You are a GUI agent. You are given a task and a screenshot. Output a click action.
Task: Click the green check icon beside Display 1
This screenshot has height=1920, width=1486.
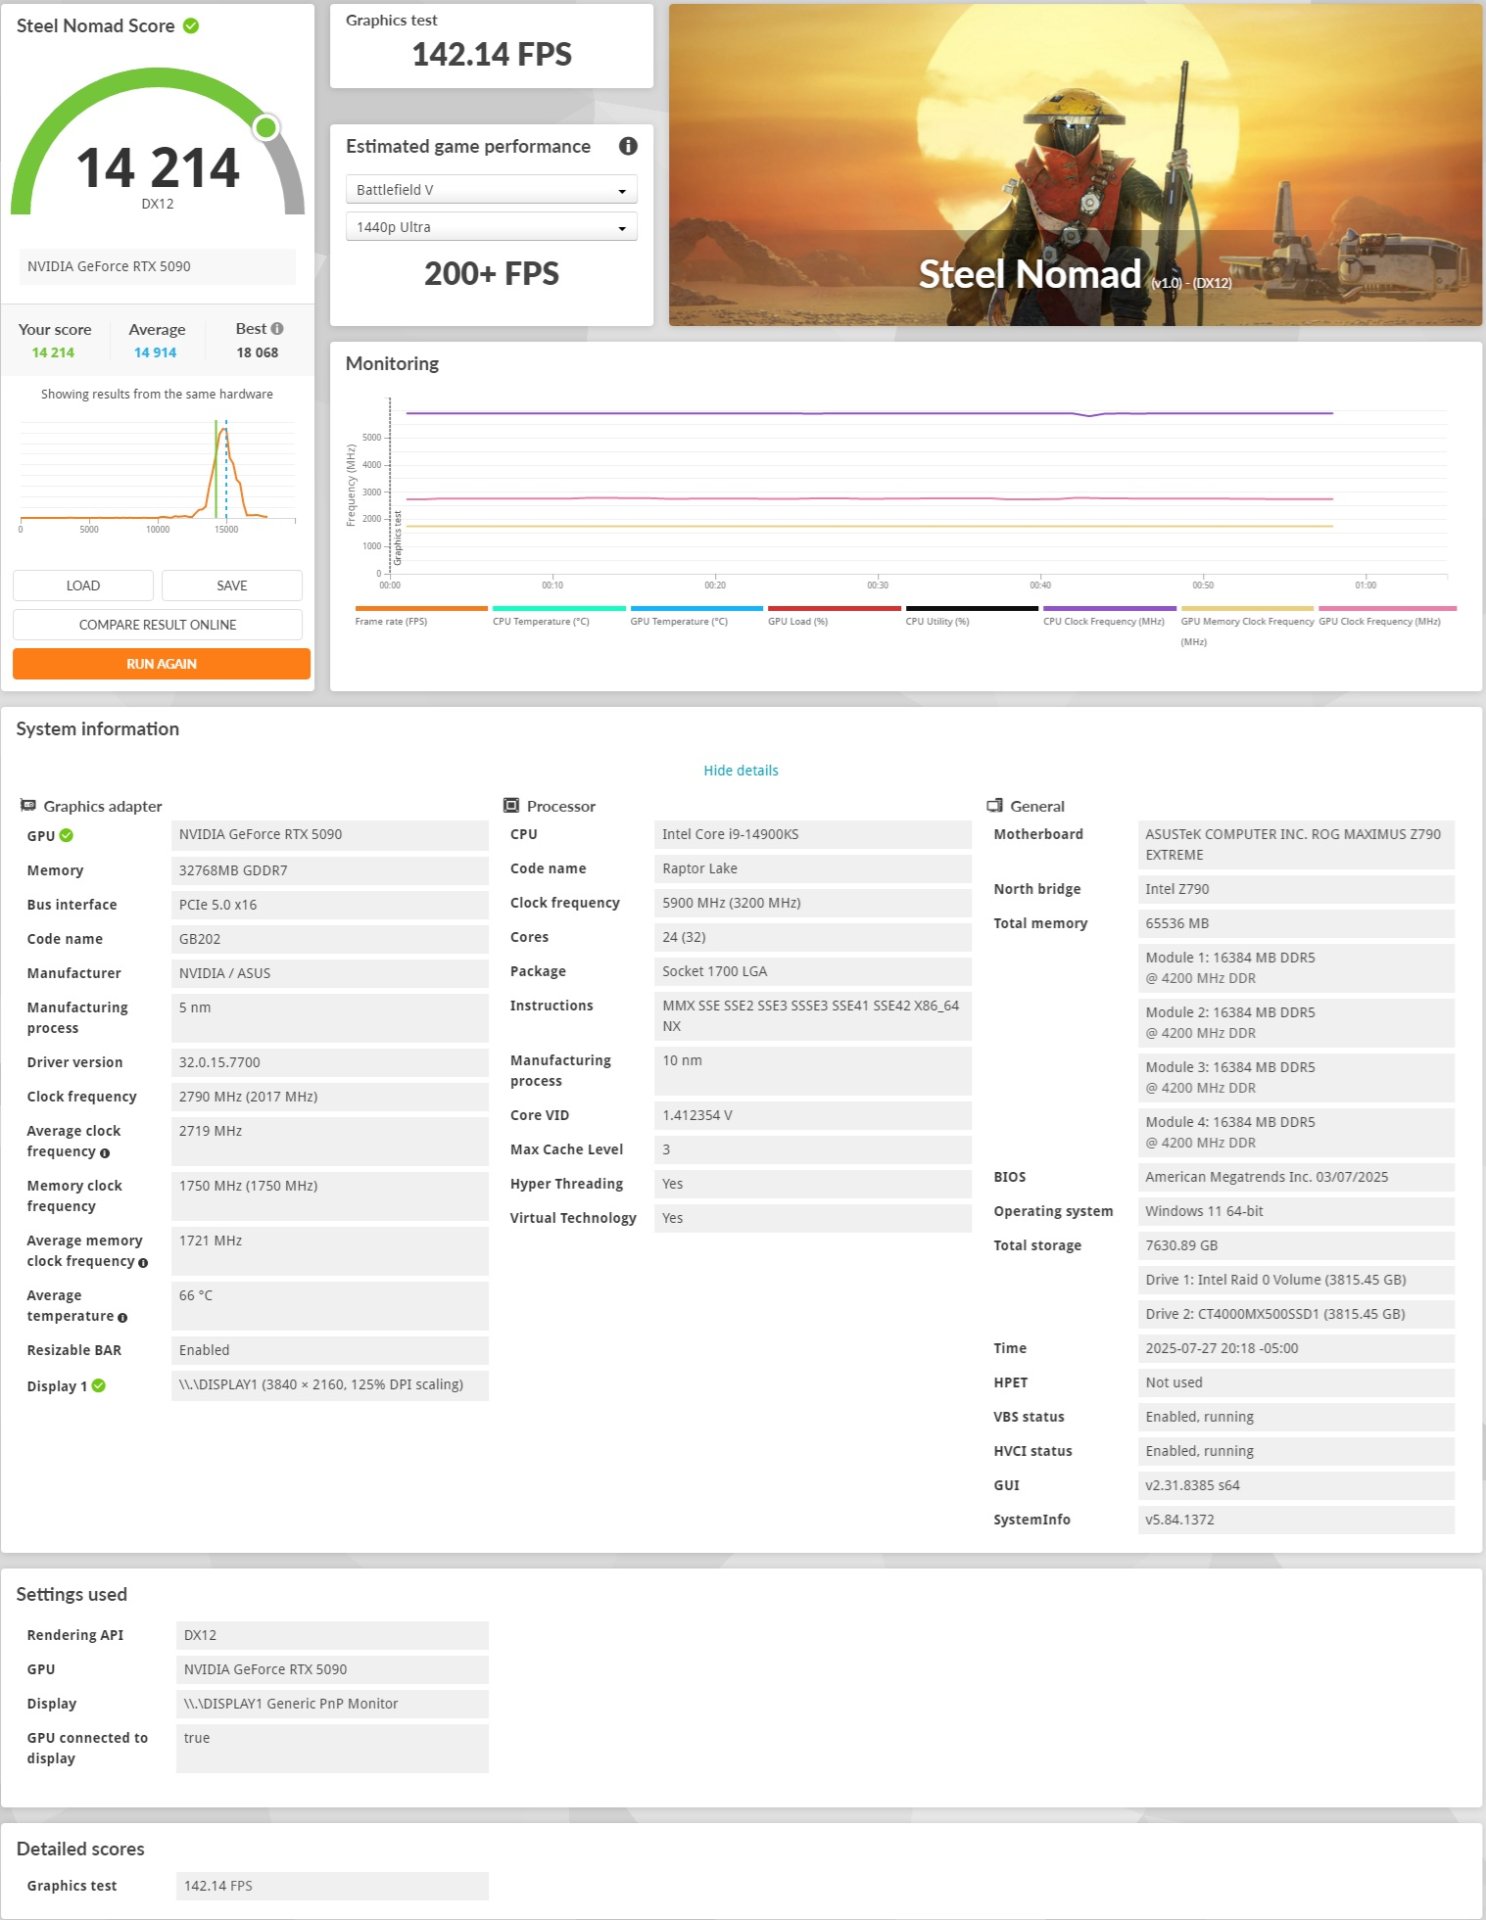99,1386
